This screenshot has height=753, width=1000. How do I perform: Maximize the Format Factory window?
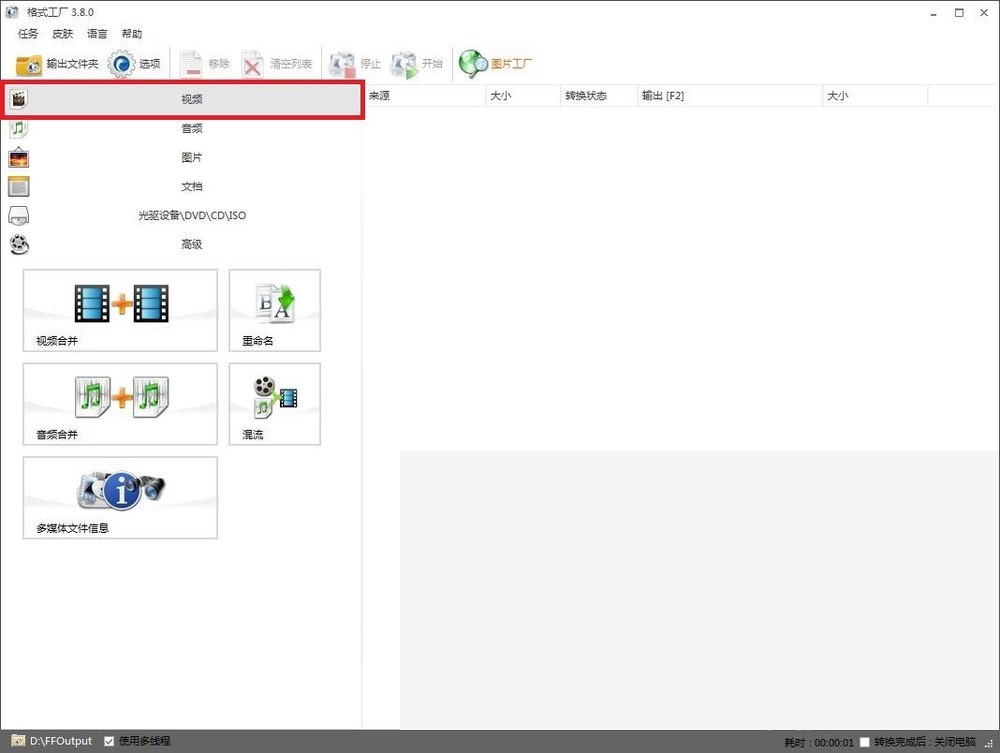[x=959, y=13]
